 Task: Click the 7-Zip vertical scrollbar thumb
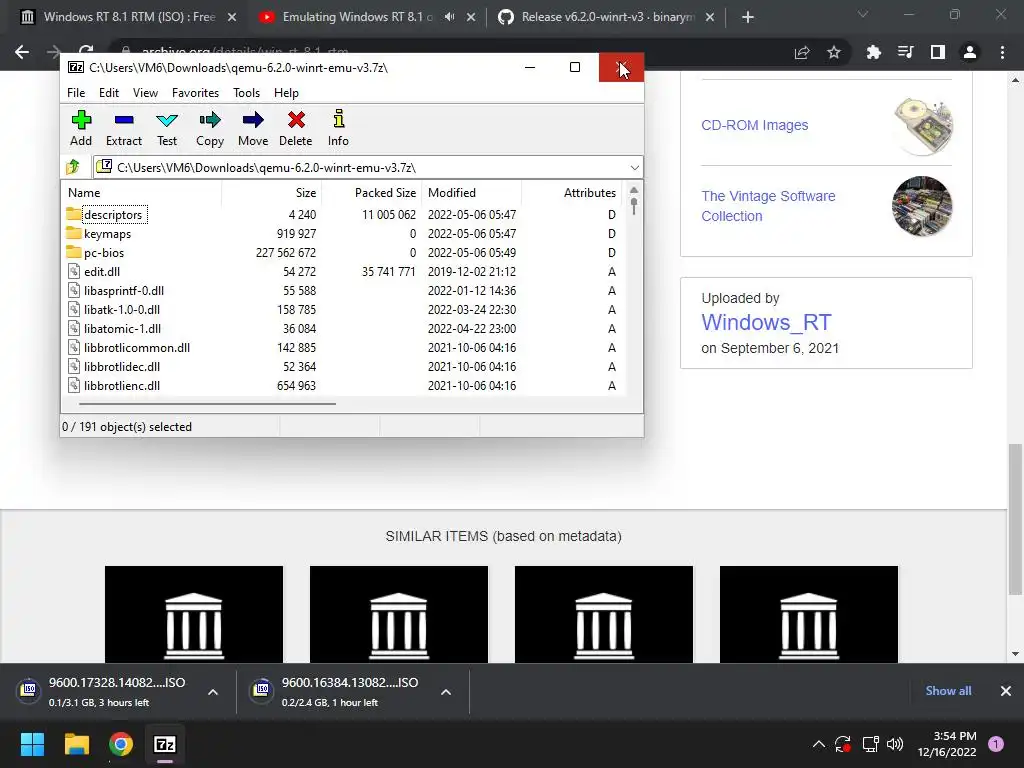coord(633,205)
